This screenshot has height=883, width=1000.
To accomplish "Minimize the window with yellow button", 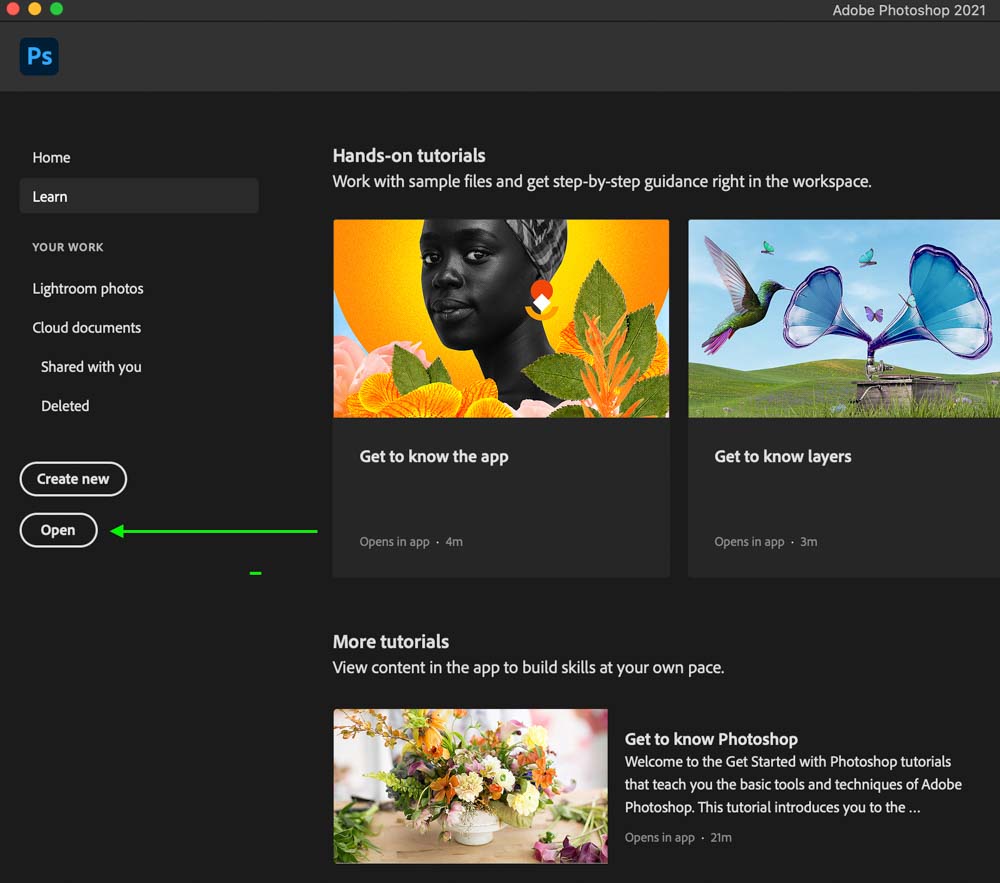I will click(x=34, y=9).
